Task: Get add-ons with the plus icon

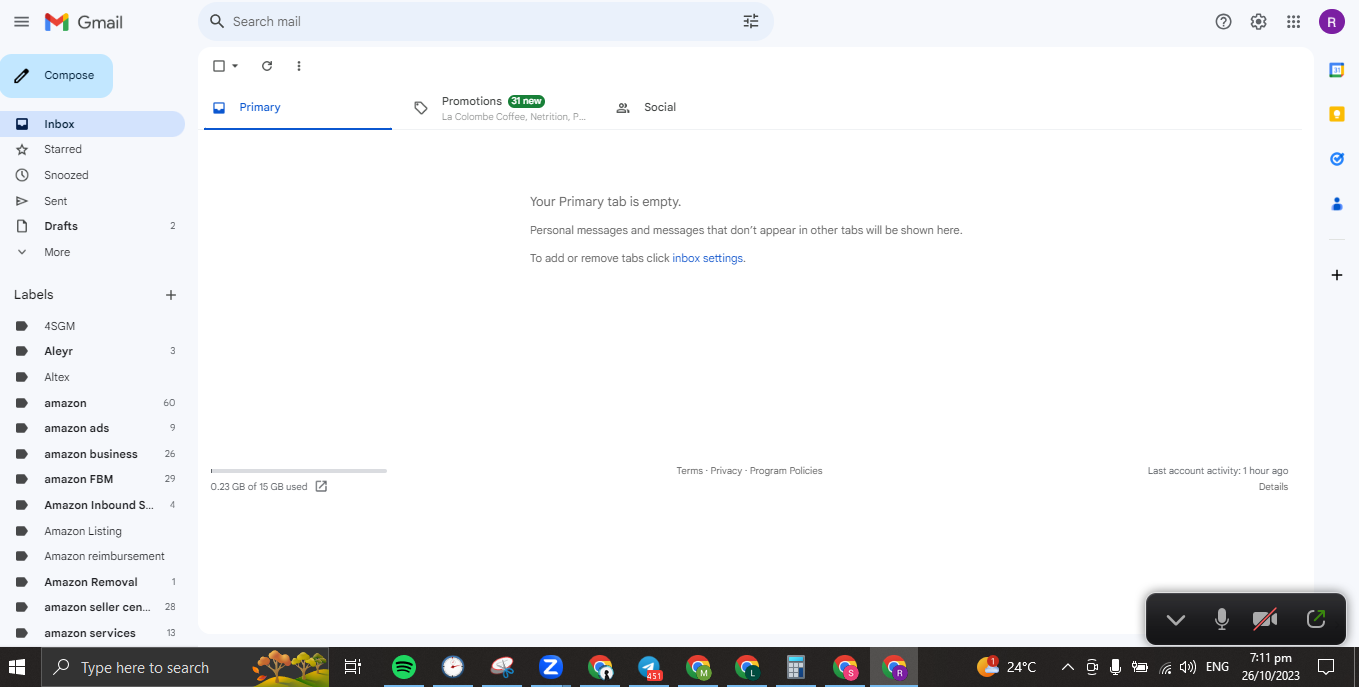Action: click(1336, 275)
